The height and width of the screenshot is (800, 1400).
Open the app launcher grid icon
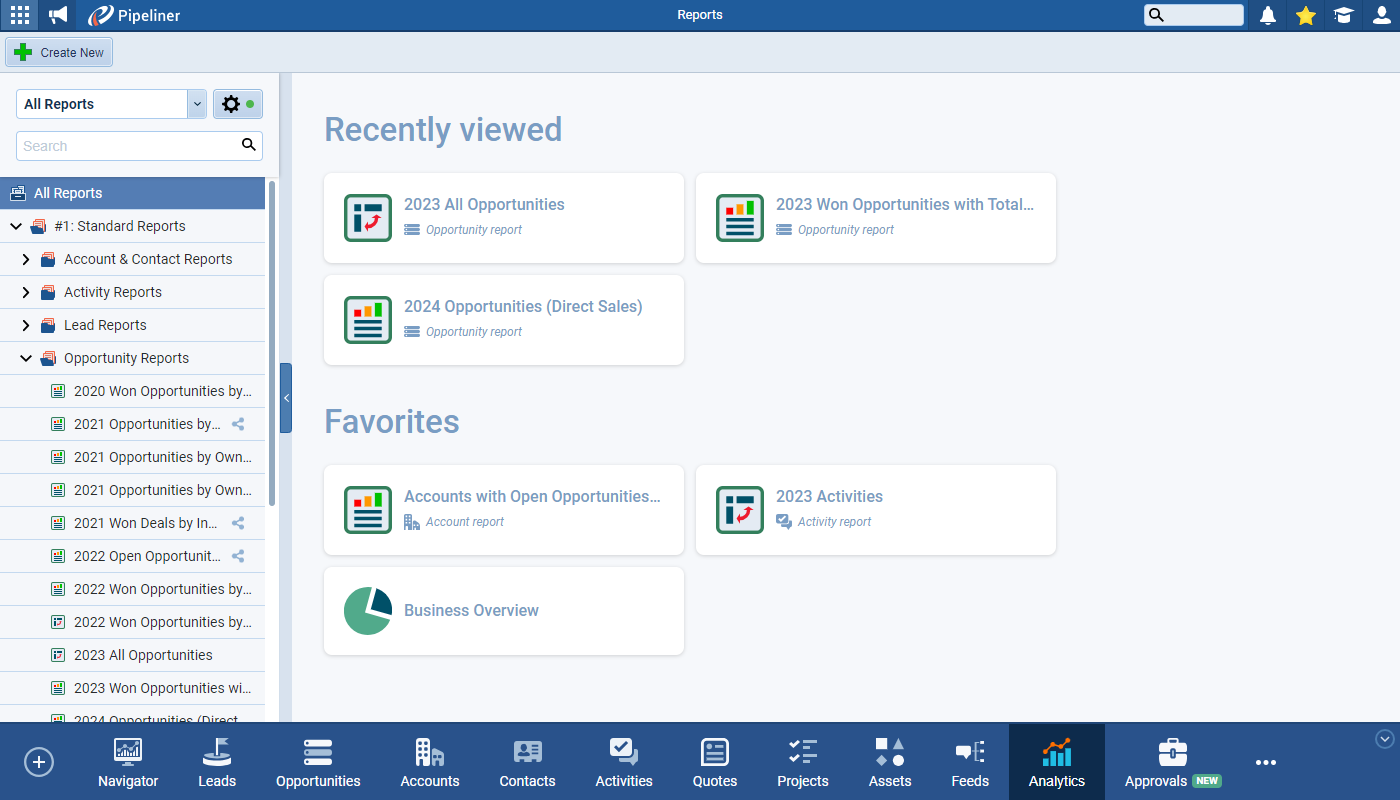pyautogui.click(x=19, y=15)
